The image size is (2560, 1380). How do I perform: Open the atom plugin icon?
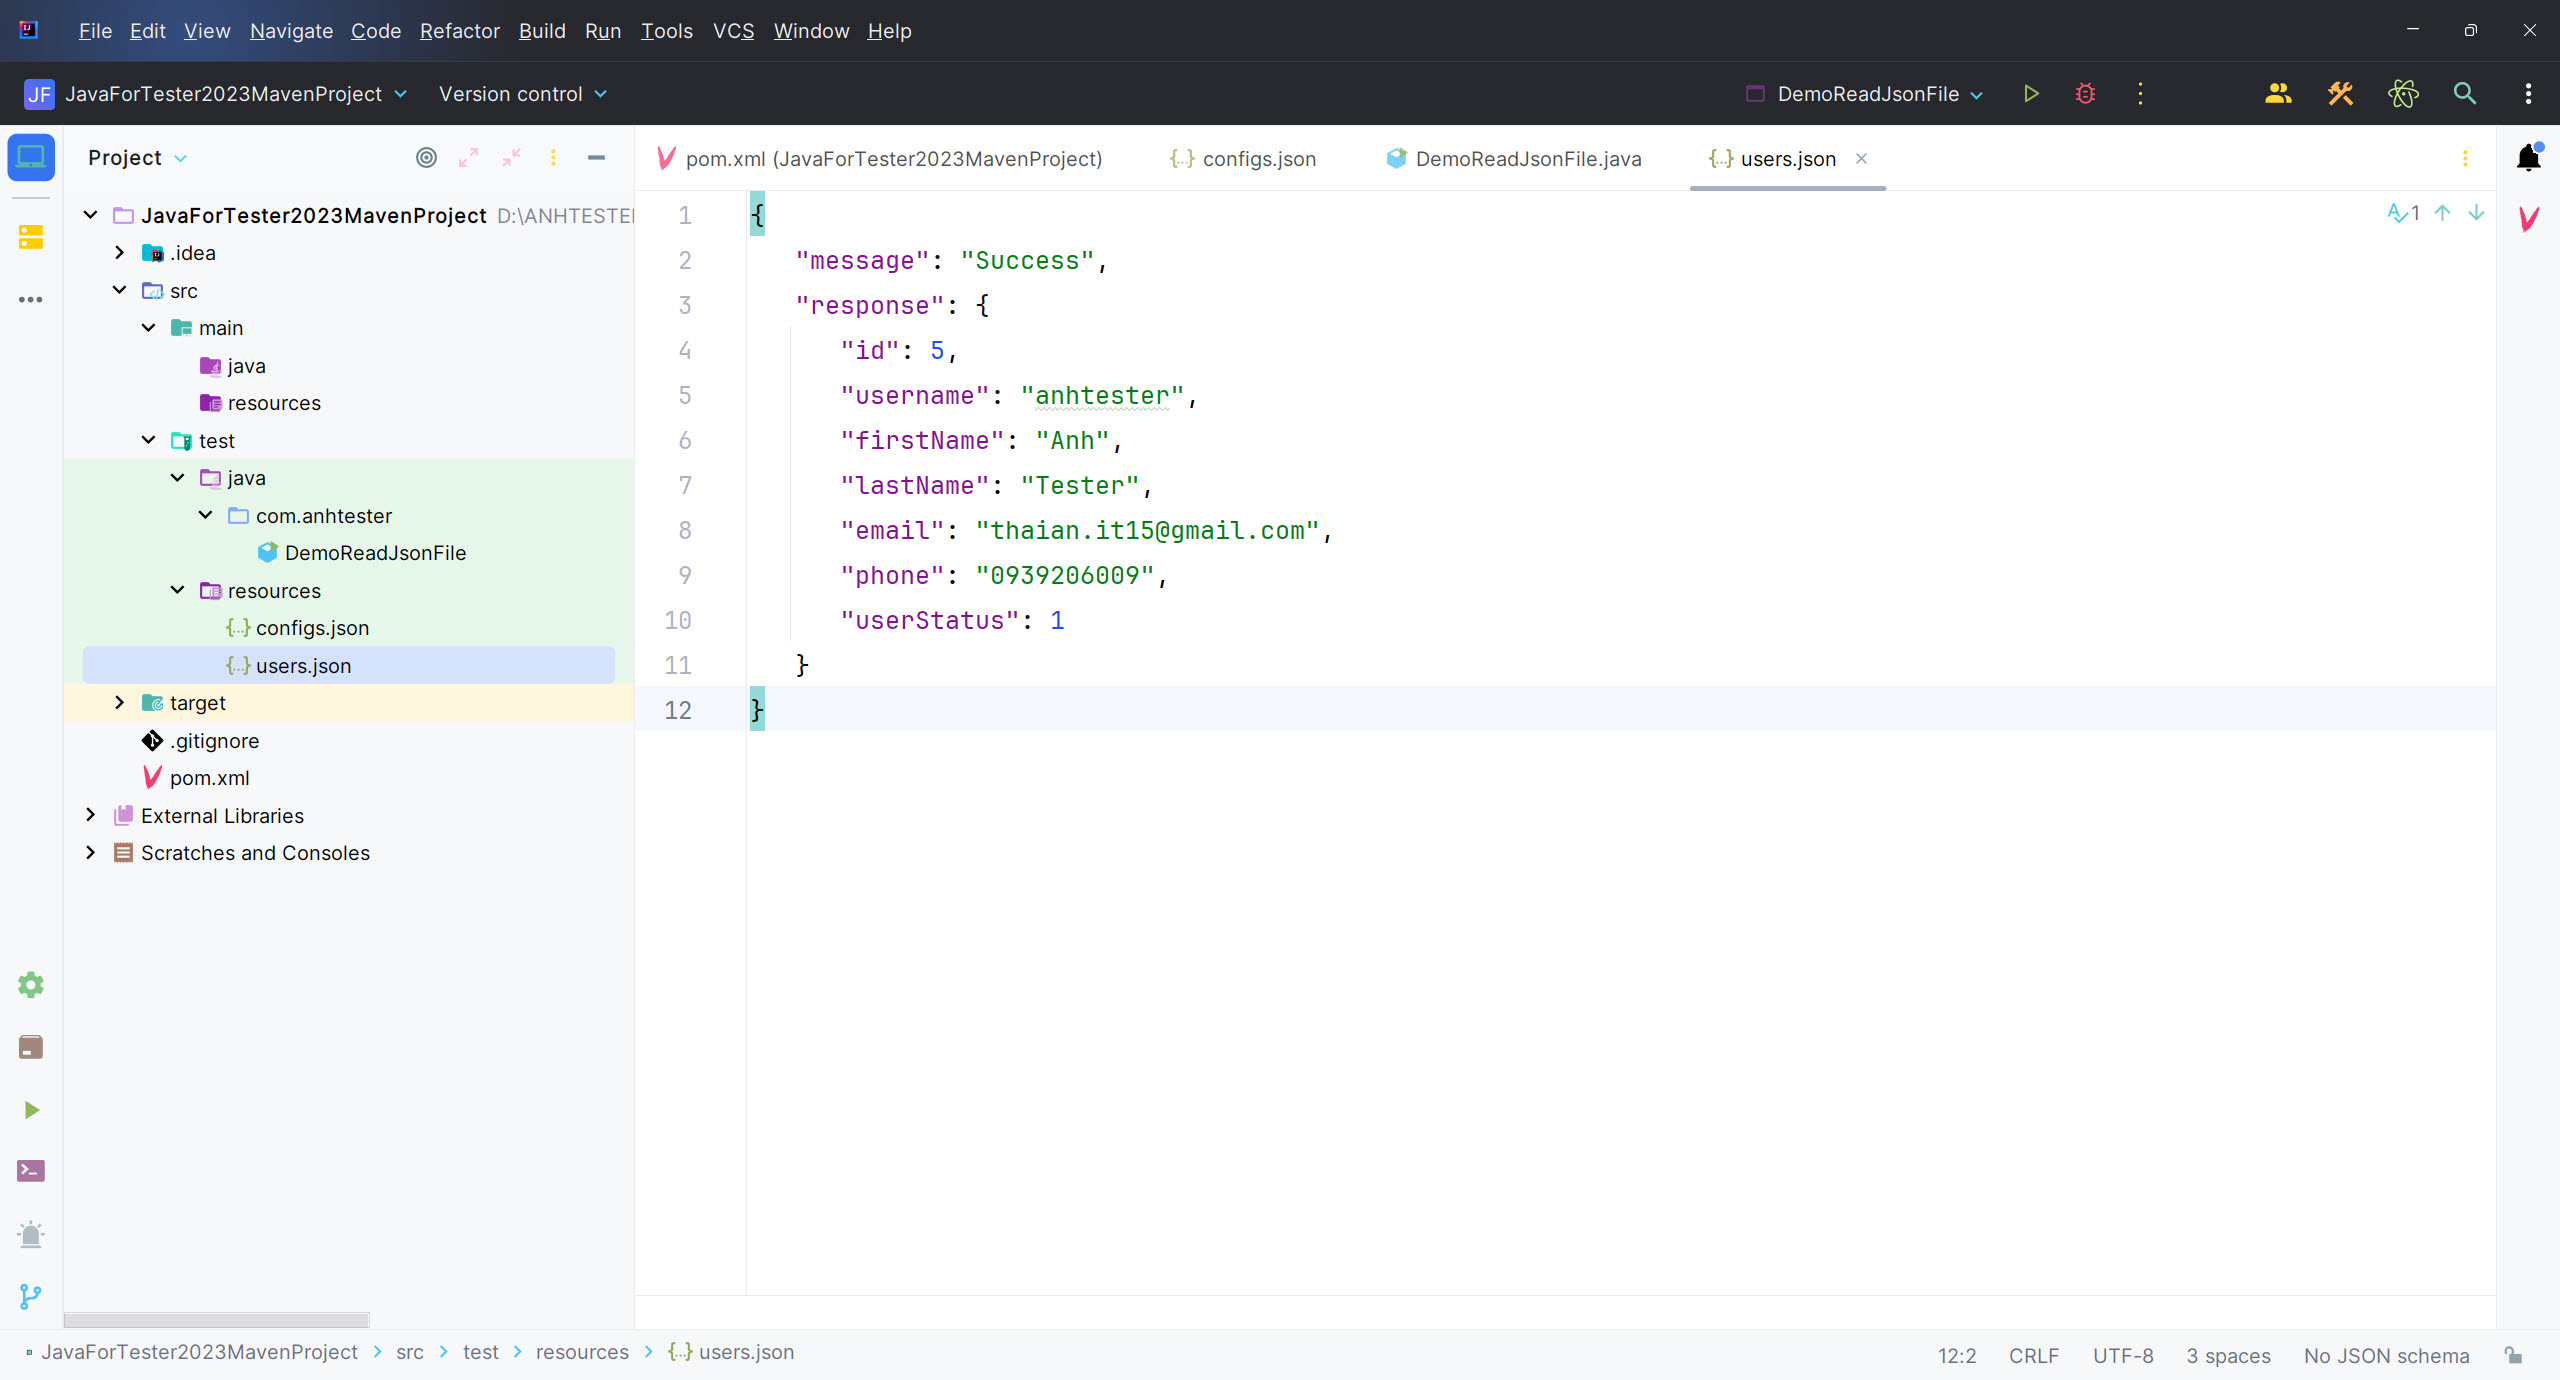pos(2403,94)
